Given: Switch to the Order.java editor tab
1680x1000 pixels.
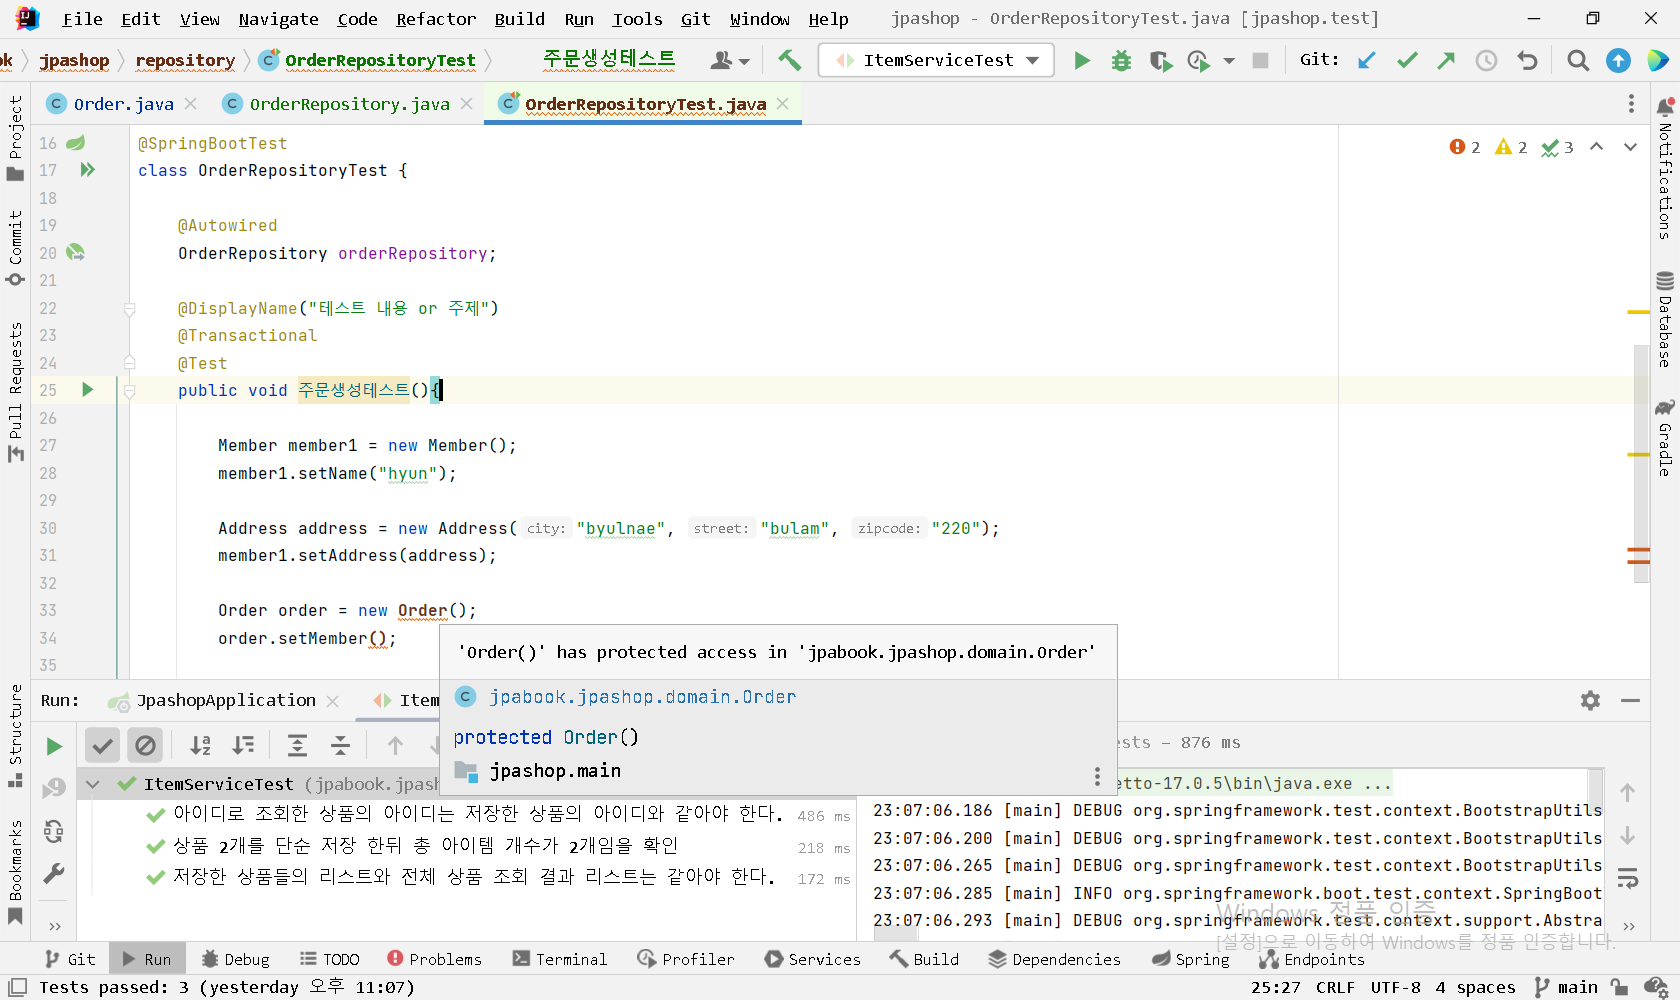Looking at the screenshot, I should [x=122, y=104].
